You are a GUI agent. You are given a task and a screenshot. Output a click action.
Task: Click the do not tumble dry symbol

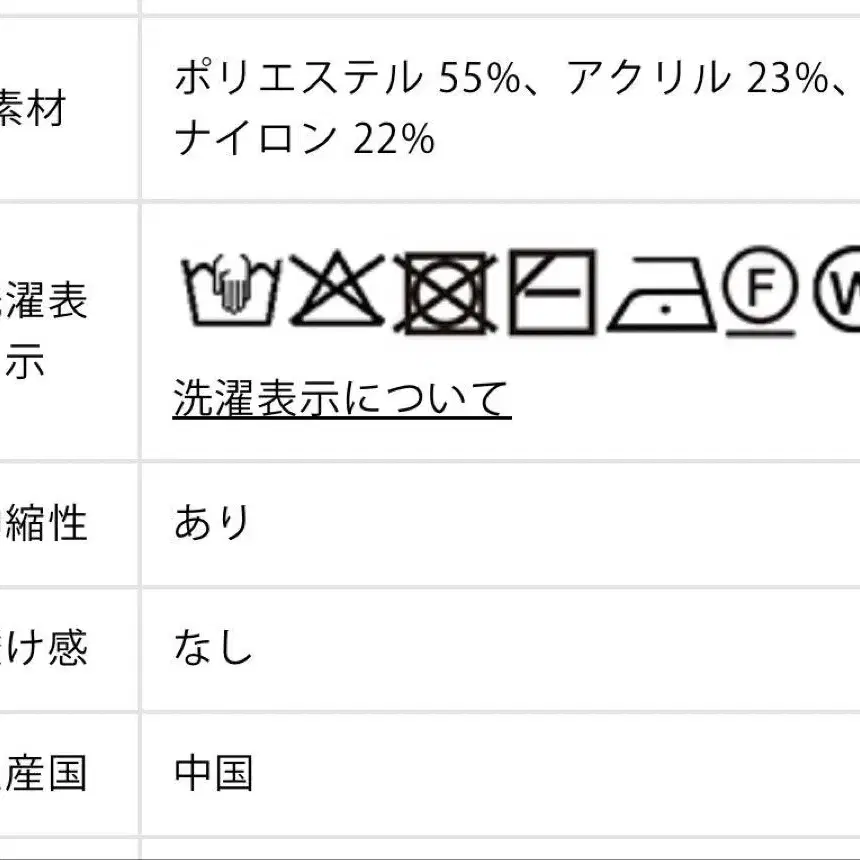[445, 292]
